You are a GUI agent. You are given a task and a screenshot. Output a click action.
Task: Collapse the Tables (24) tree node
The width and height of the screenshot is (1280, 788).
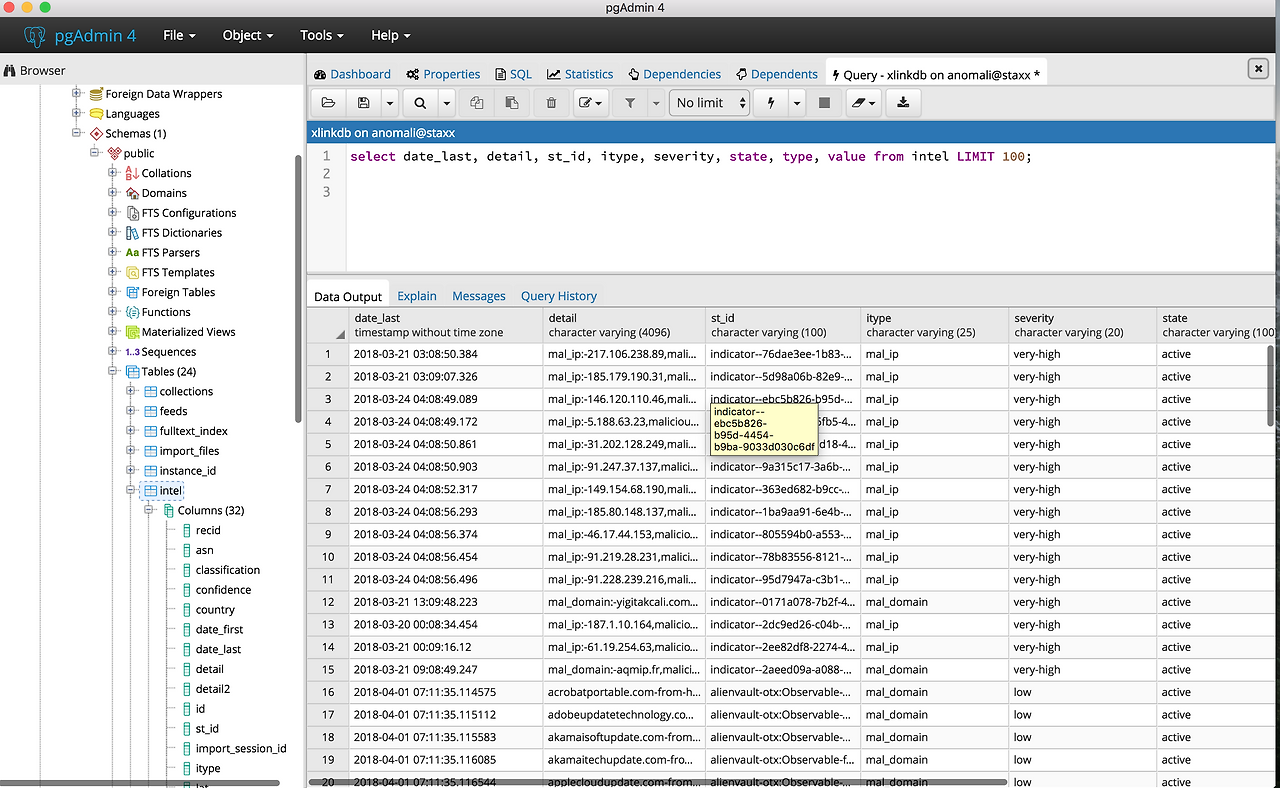pyautogui.click(x=113, y=372)
